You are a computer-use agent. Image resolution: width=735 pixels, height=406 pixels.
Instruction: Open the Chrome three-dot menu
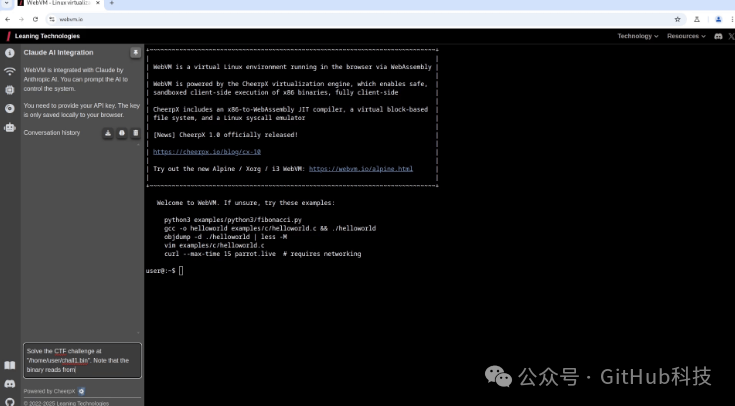click(x=732, y=19)
